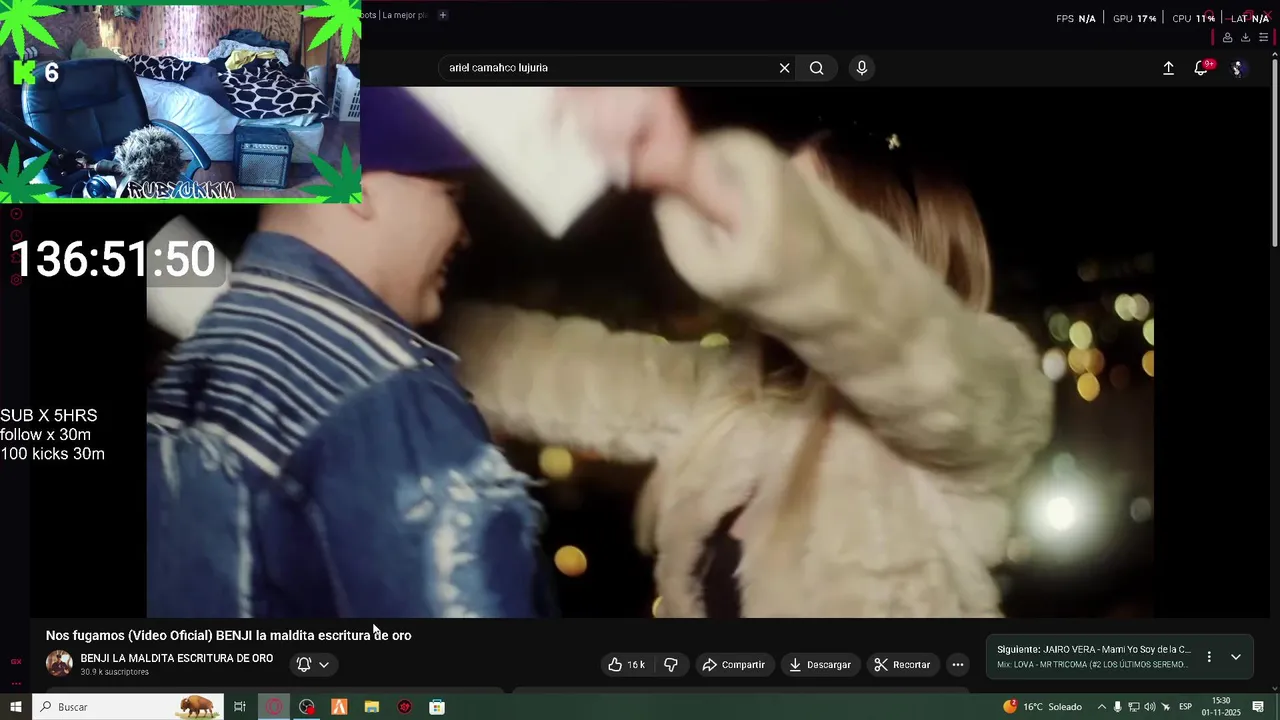Clear the search box text with X
This screenshot has width=1280, height=720.
pyautogui.click(x=784, y=68)
